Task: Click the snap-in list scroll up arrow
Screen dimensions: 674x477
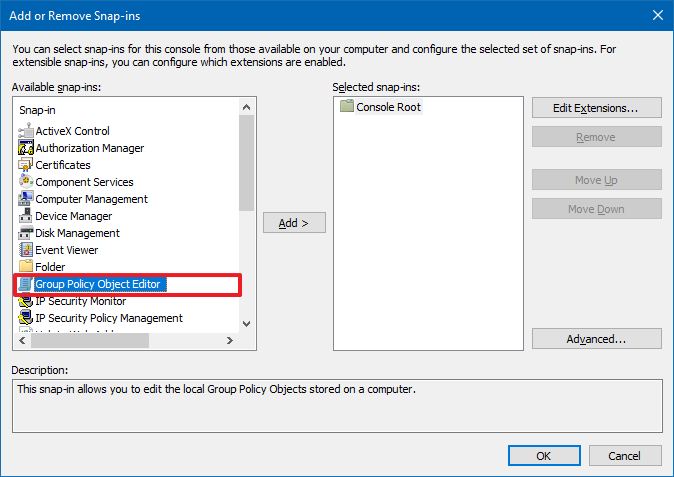Action: tap(246, 107)
